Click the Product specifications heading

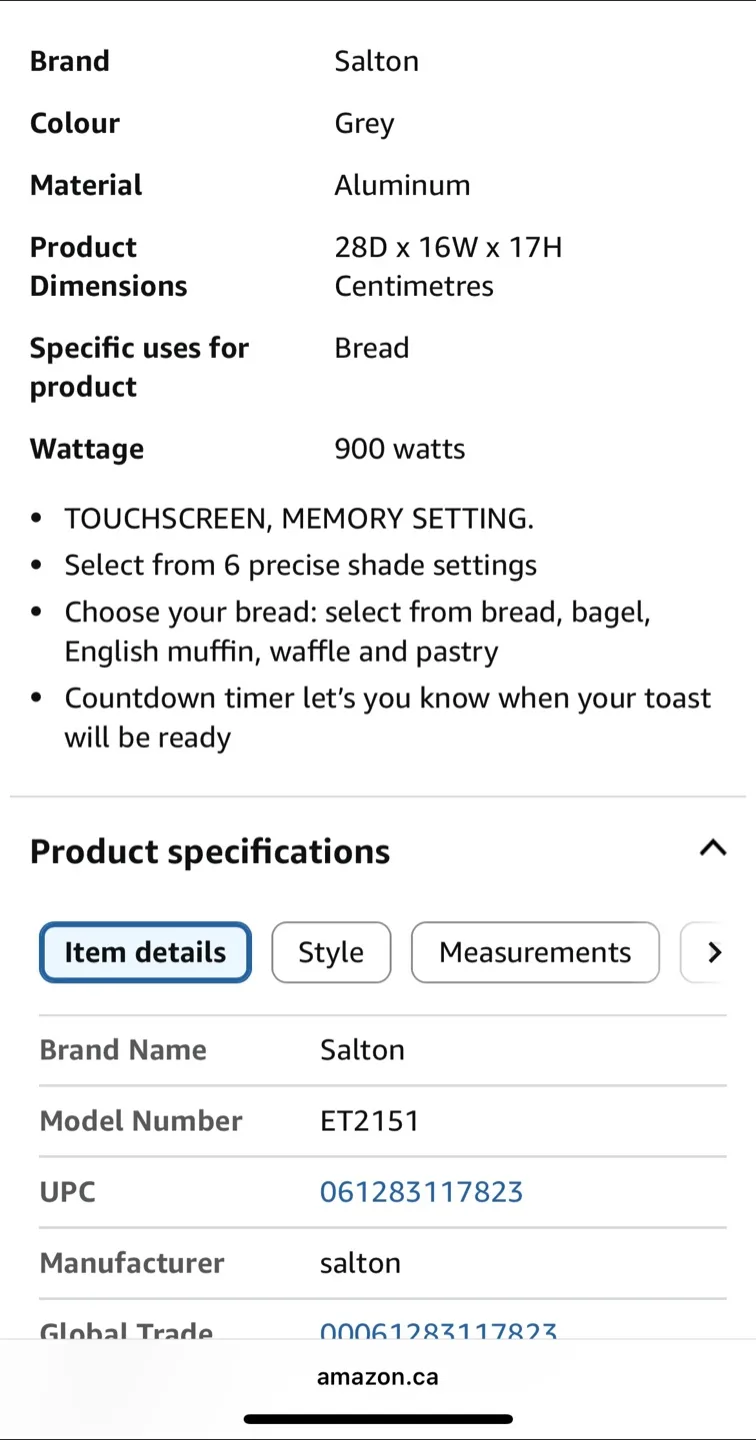(x=210, y=851)
